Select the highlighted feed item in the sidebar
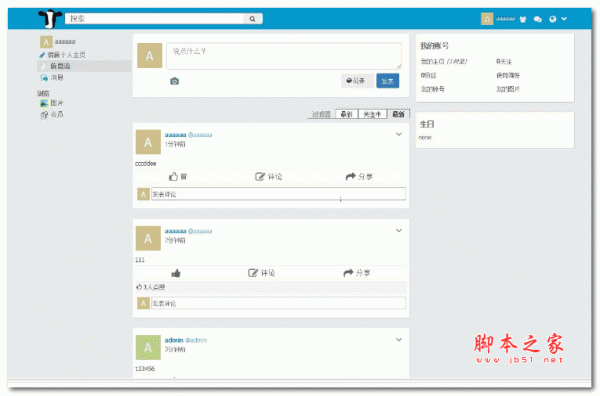This screenshot has height=396, width=600. click(x=84, y=66)
